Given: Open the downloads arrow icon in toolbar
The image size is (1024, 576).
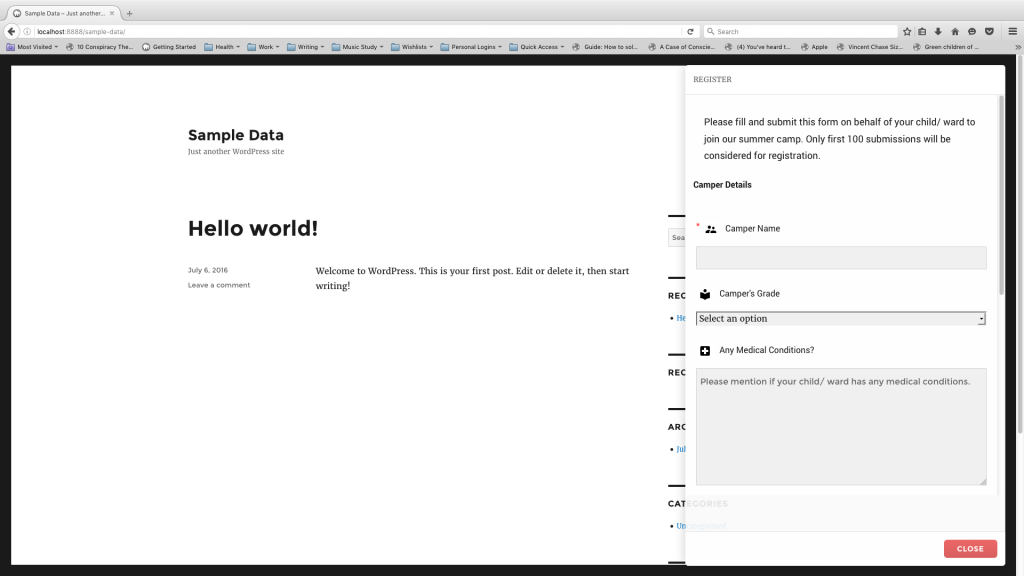Looking at the screenshot, I should click(938, 31).
